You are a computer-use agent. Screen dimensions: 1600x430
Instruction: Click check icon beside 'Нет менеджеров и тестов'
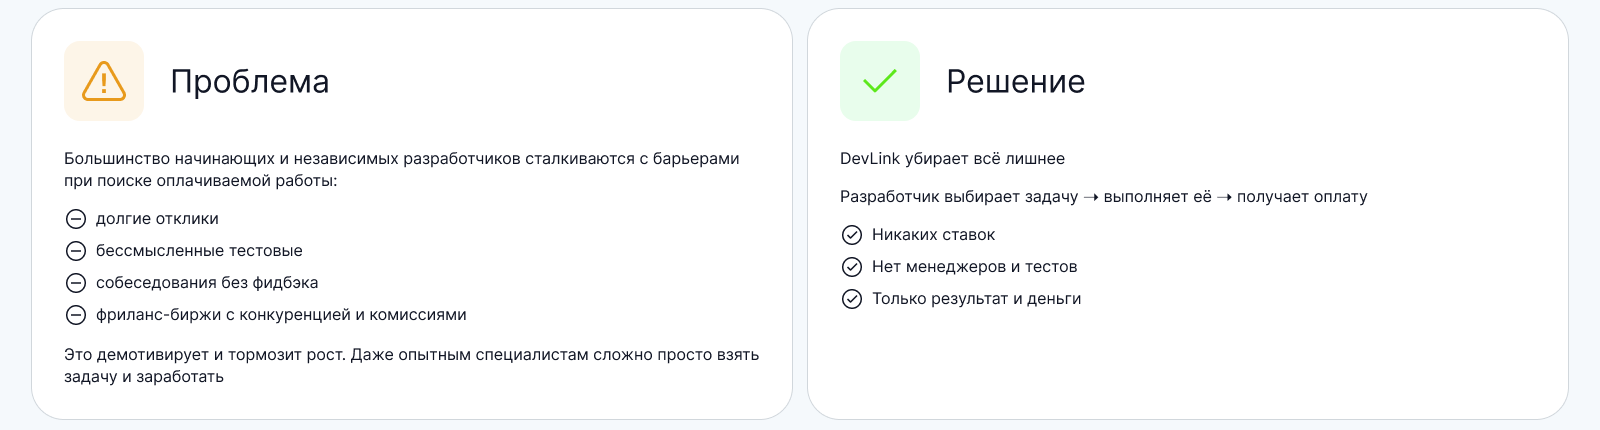pyautogui.click(x=852, y=267)
